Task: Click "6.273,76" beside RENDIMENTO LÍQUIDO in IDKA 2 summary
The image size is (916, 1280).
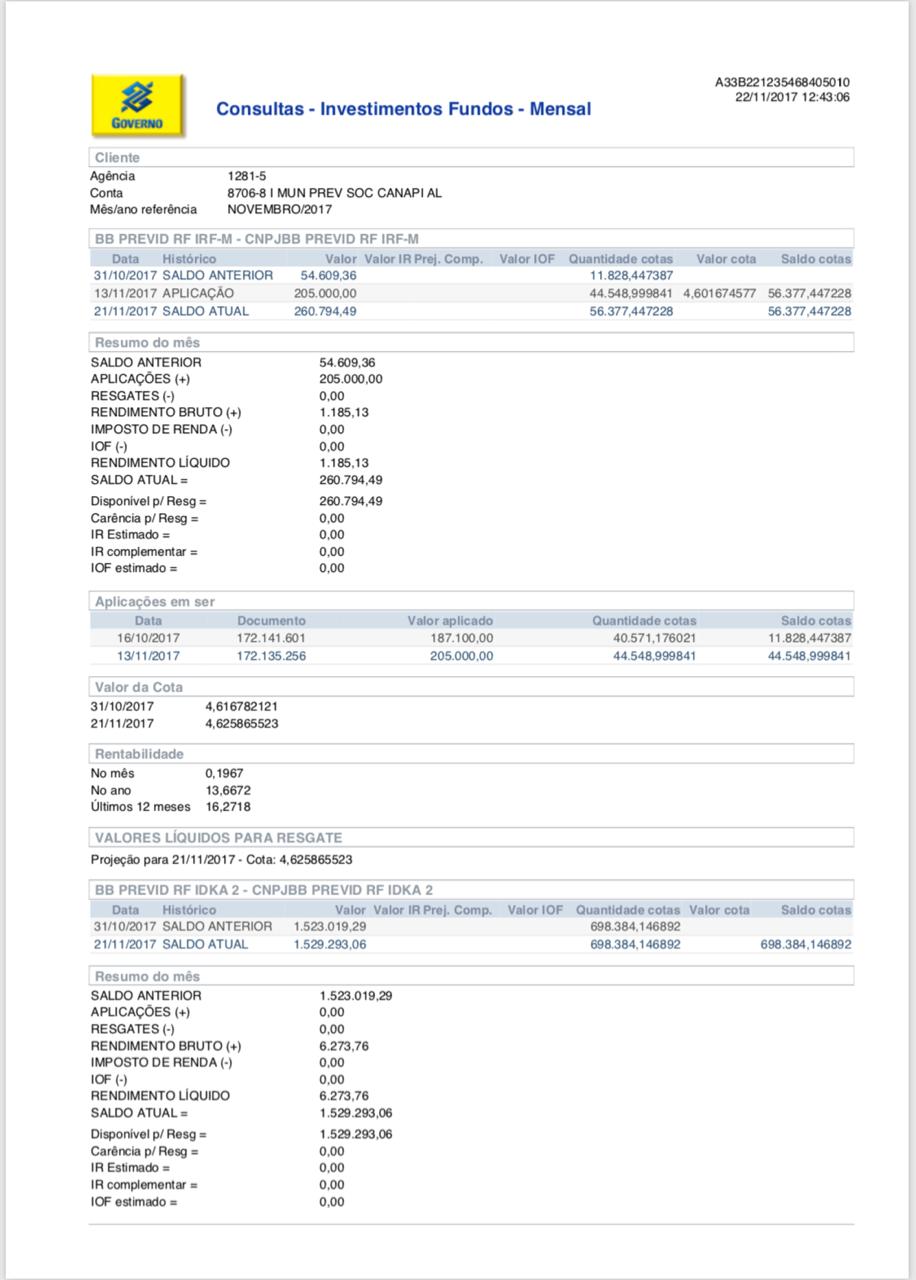Action: click(x=344, y=1095)
